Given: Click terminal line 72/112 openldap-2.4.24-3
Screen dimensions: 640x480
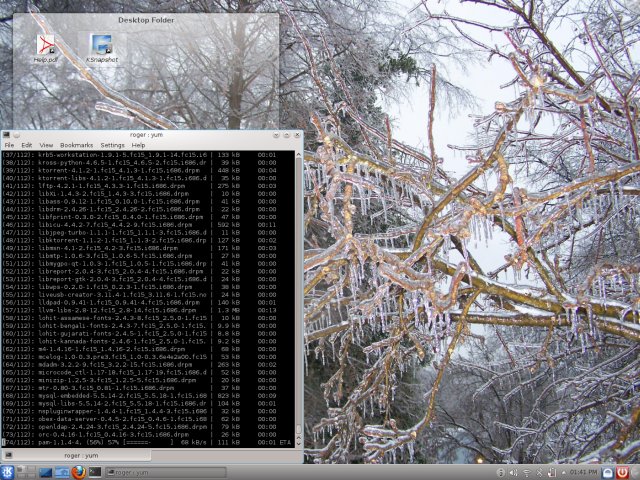Looking at the screenshot, I should coord(139,427).
